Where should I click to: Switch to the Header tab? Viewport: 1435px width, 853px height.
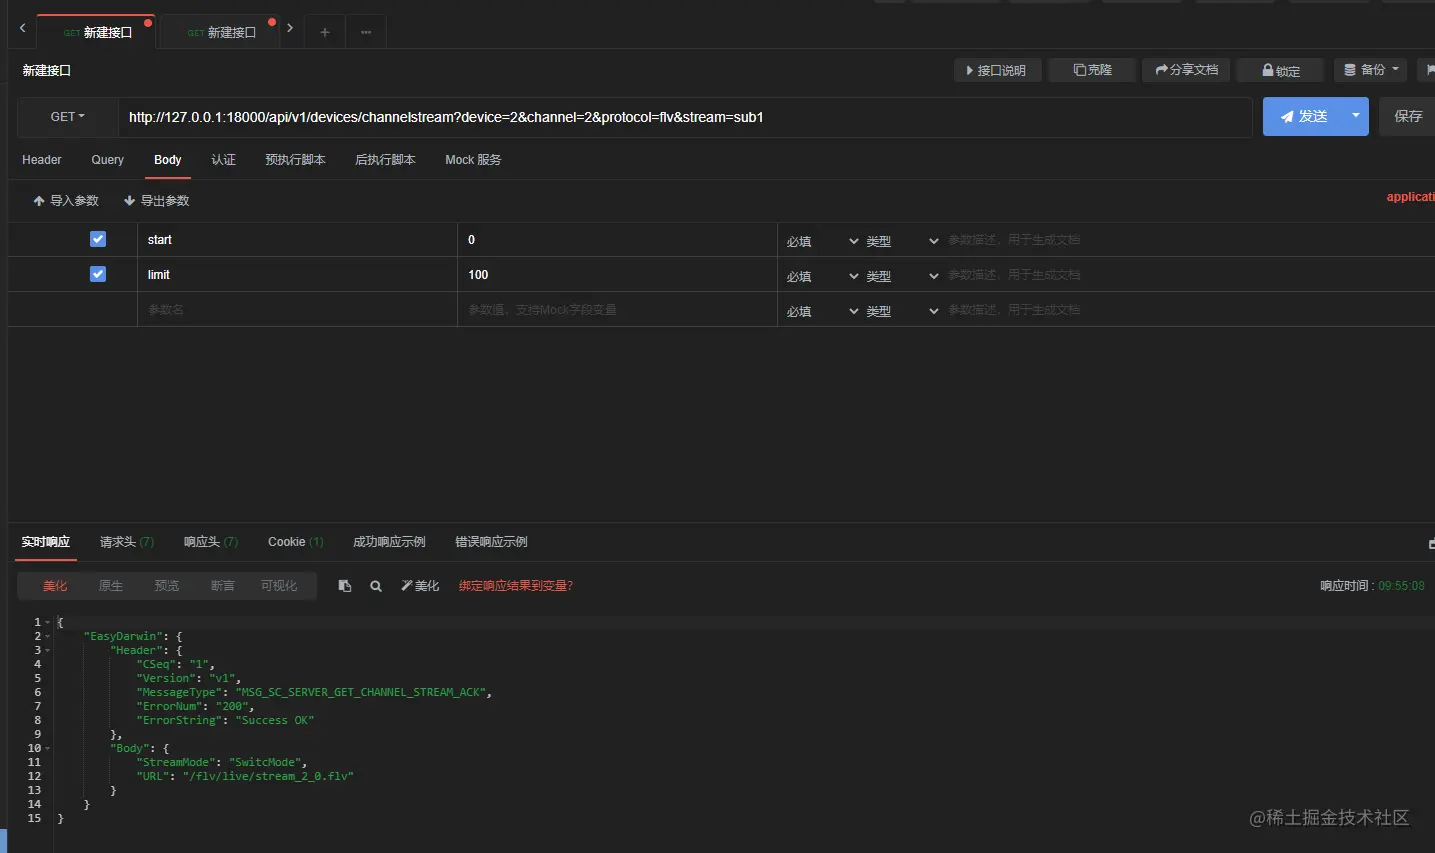pyautogui.click(x=42, y=160)
